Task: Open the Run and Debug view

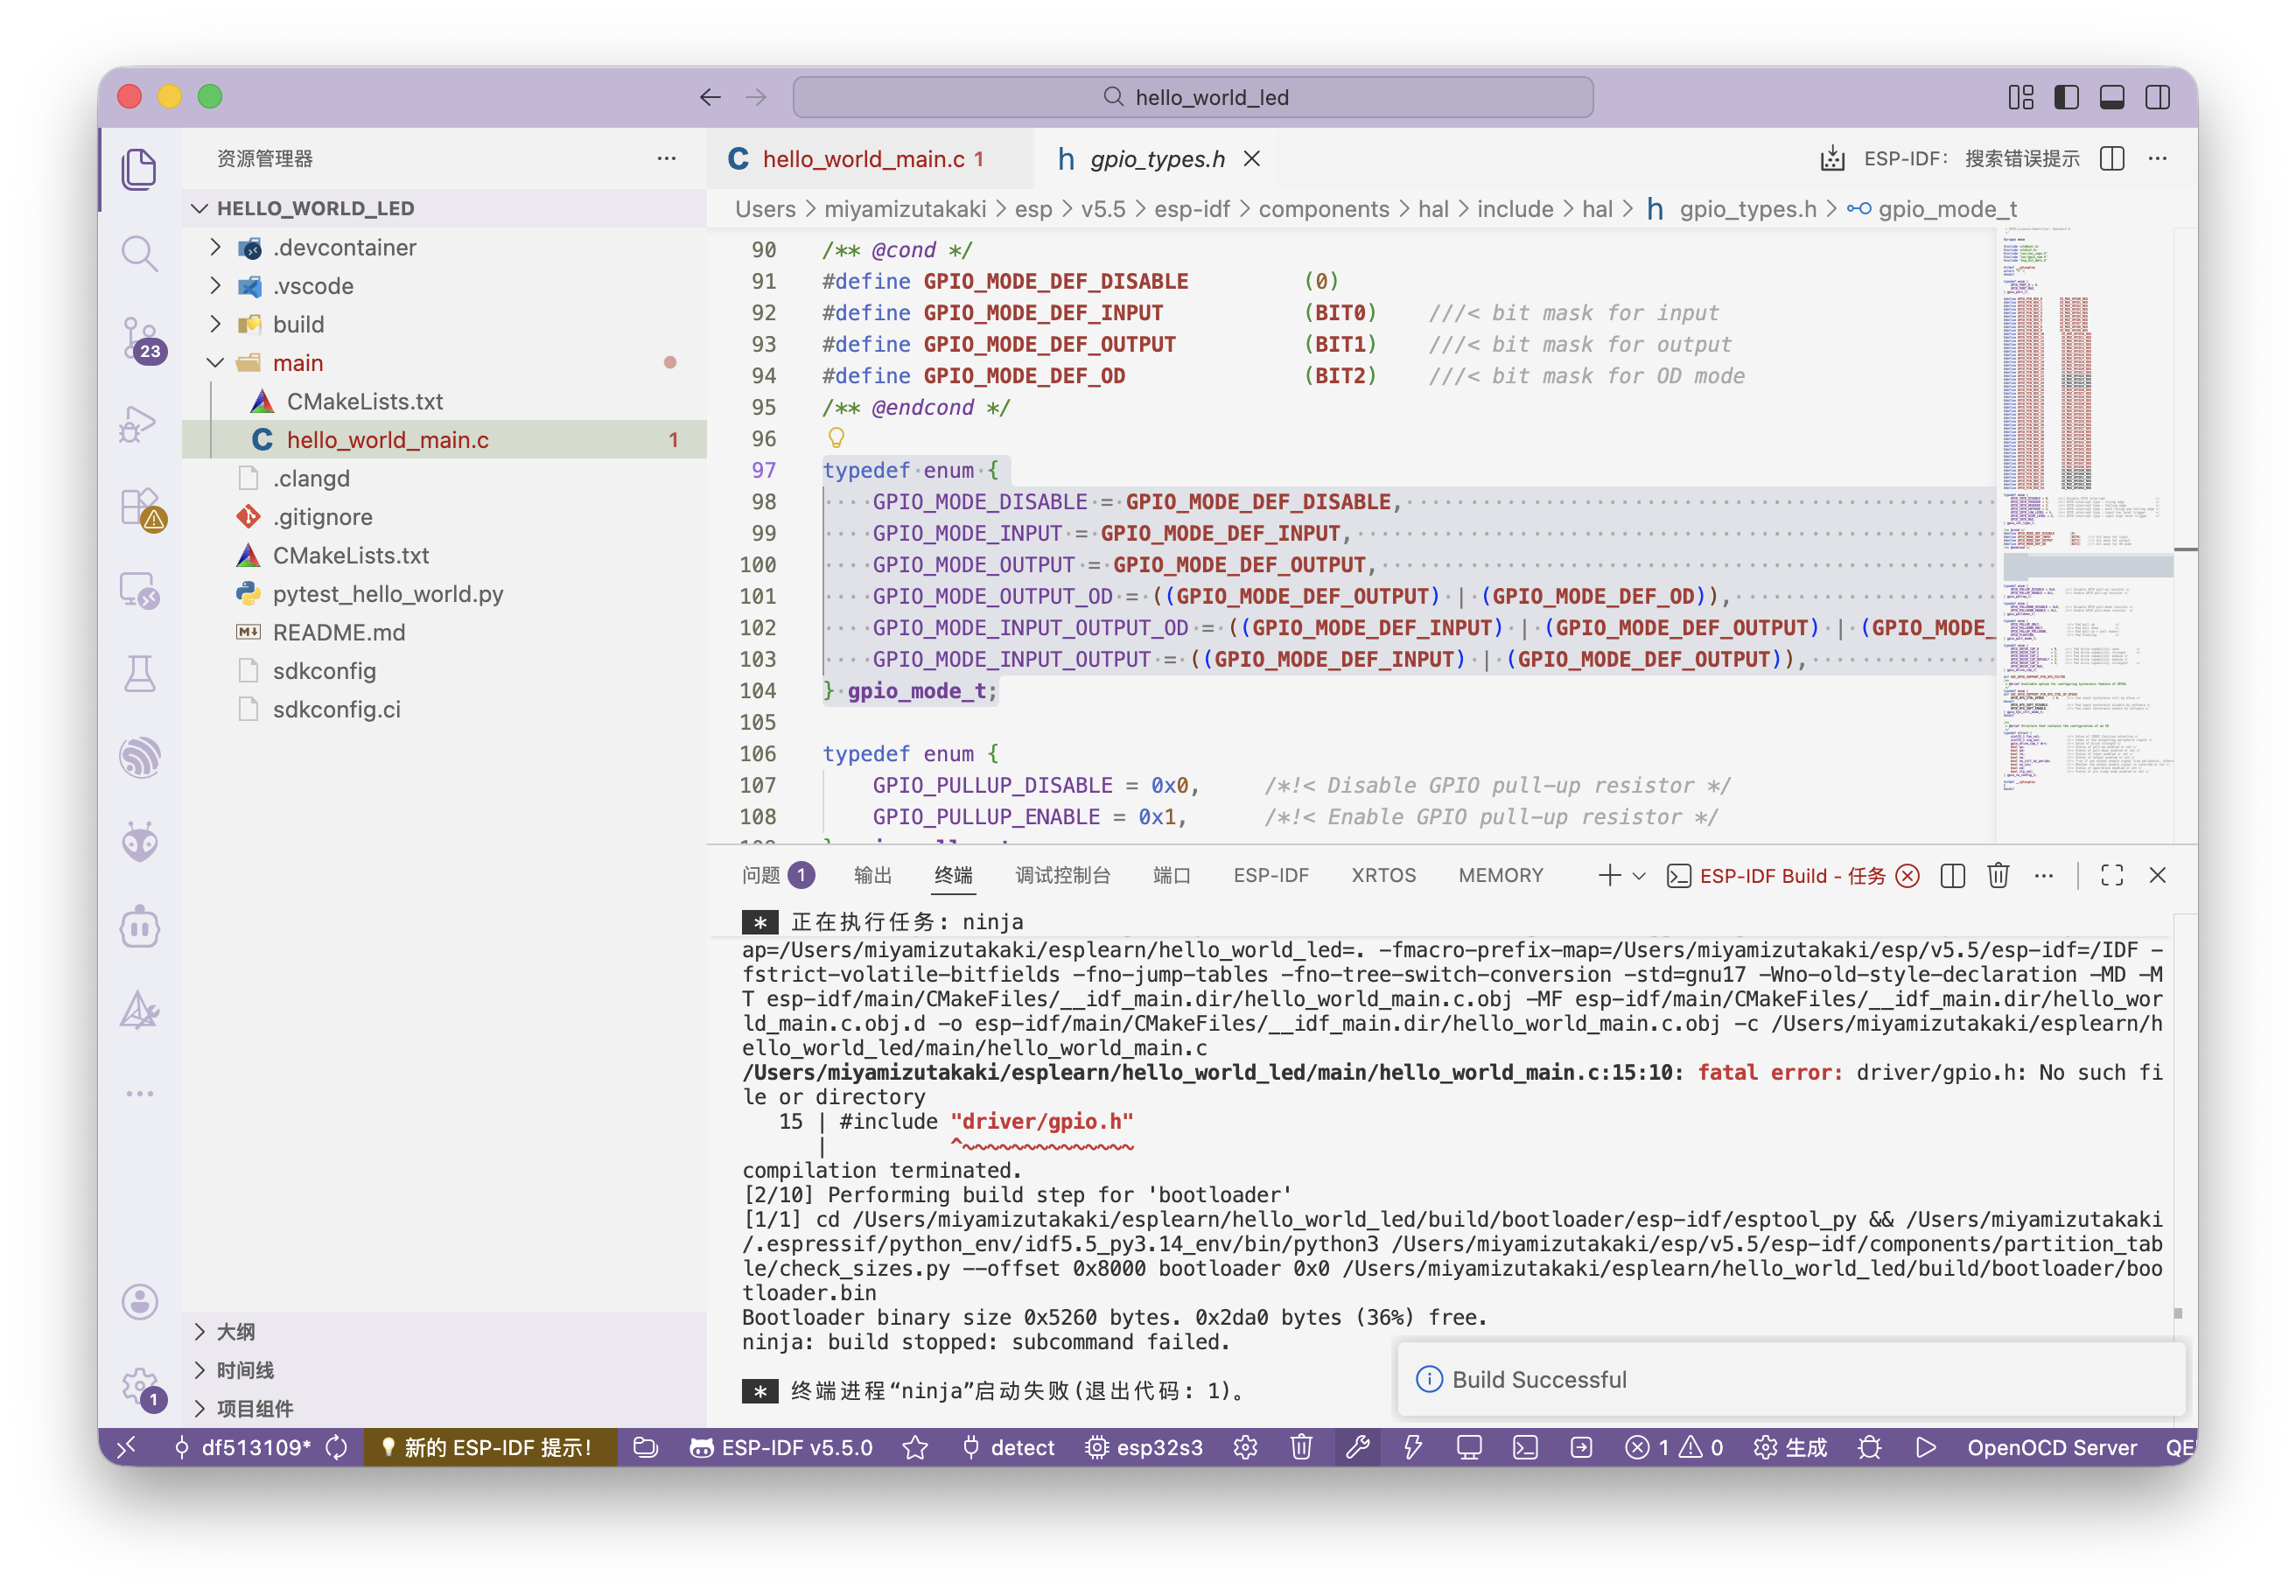Action: coord(139,423)
